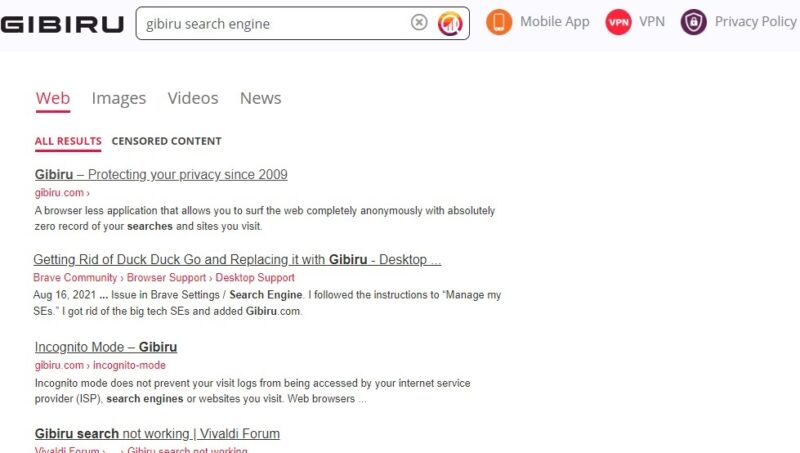Viewport: 800px width, 453px height.
Task: Switch to the Videos tab
Action: pyautogui.click(x=193, y=98)
